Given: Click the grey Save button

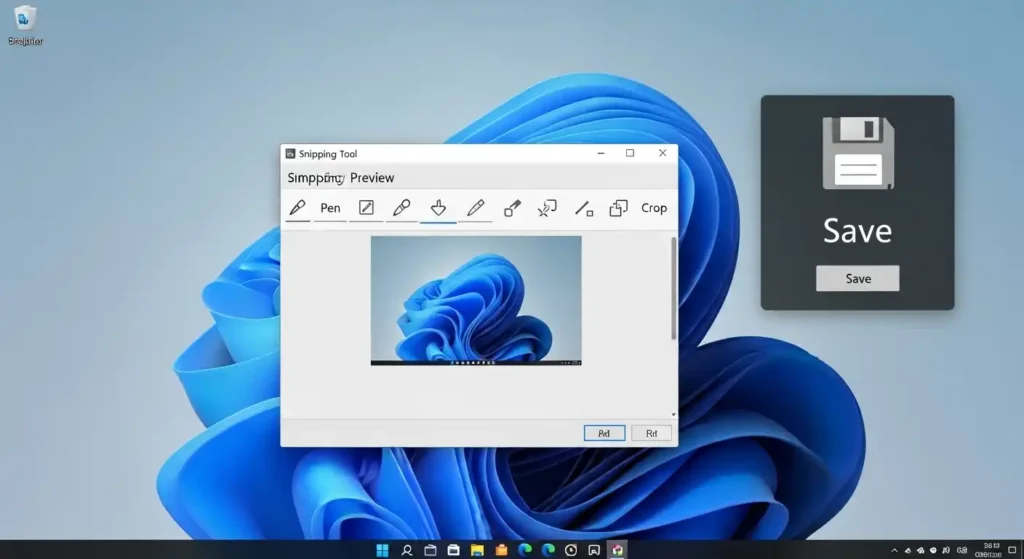Looking at the screenshot, I should [x=857, y=278].
